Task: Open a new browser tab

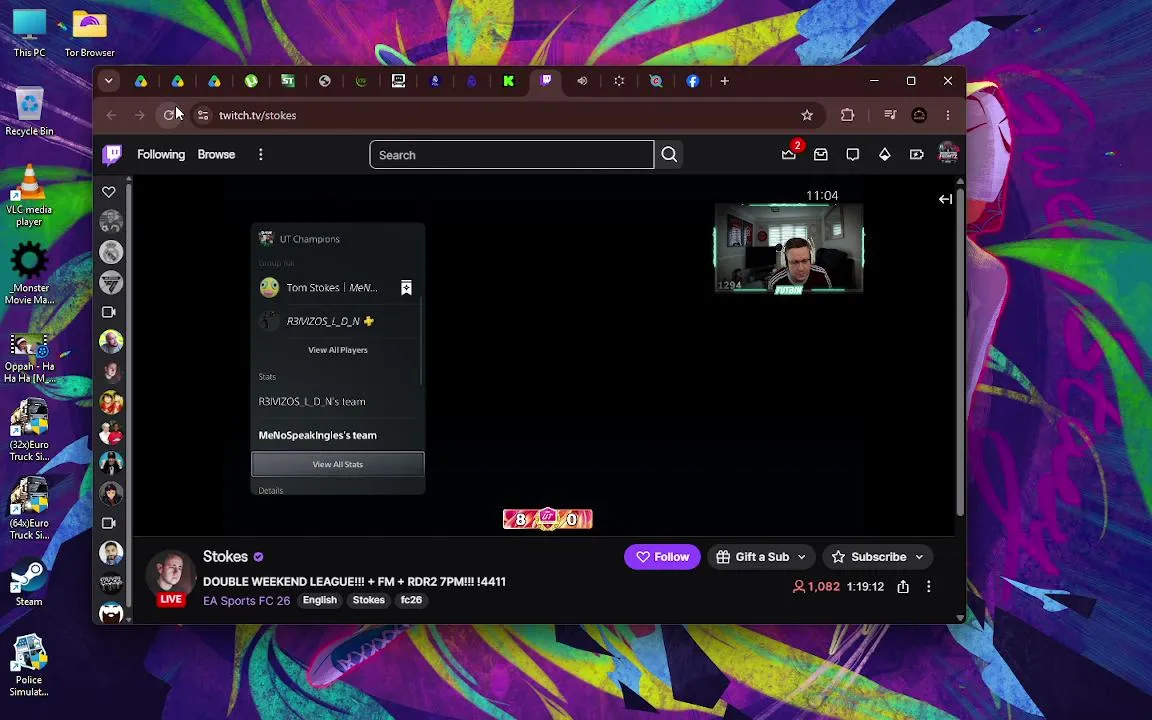Action: click(x=724, y=81)
